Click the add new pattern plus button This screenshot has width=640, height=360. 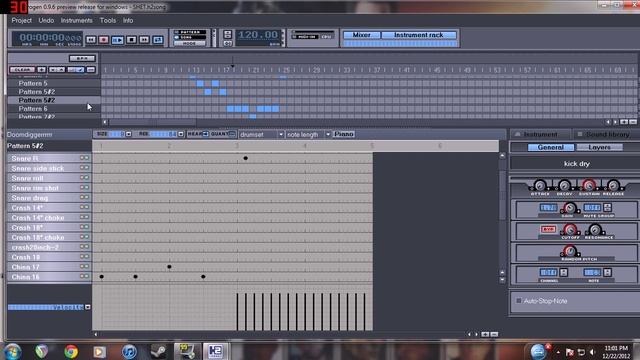42,70
